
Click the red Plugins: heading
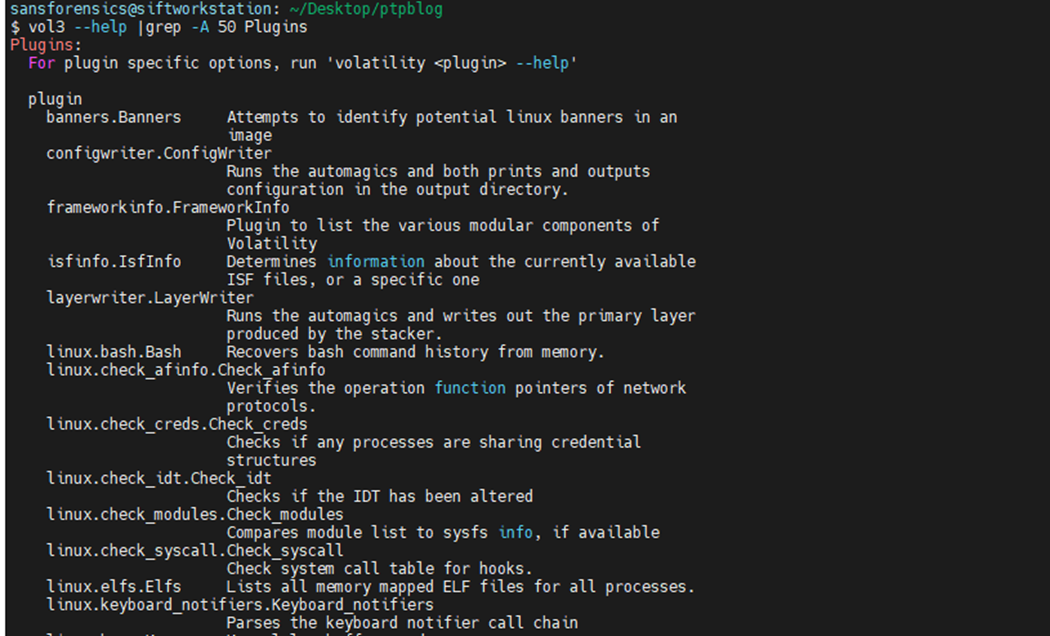pos(46,45)
